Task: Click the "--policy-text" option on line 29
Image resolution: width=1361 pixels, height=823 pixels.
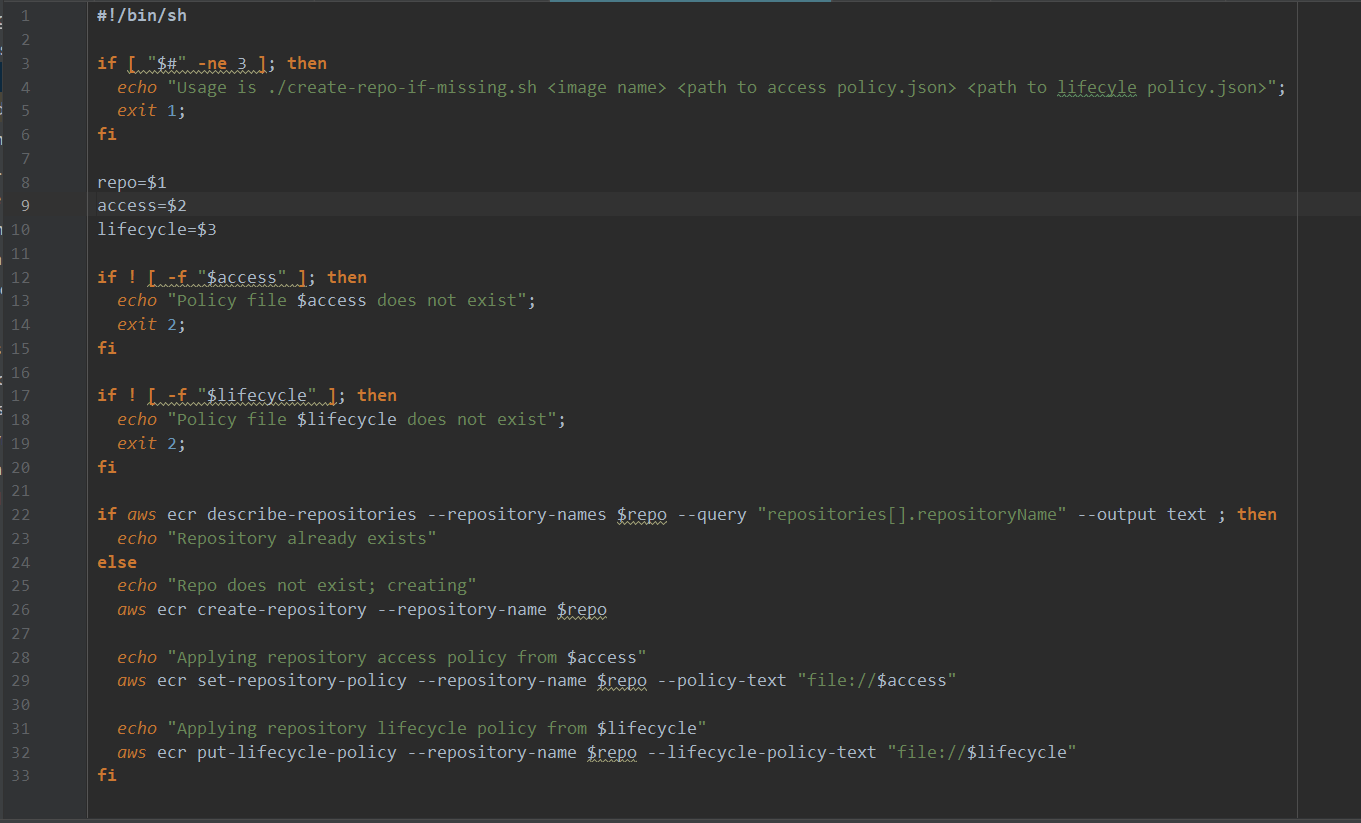Action: [x=722, y=682]
